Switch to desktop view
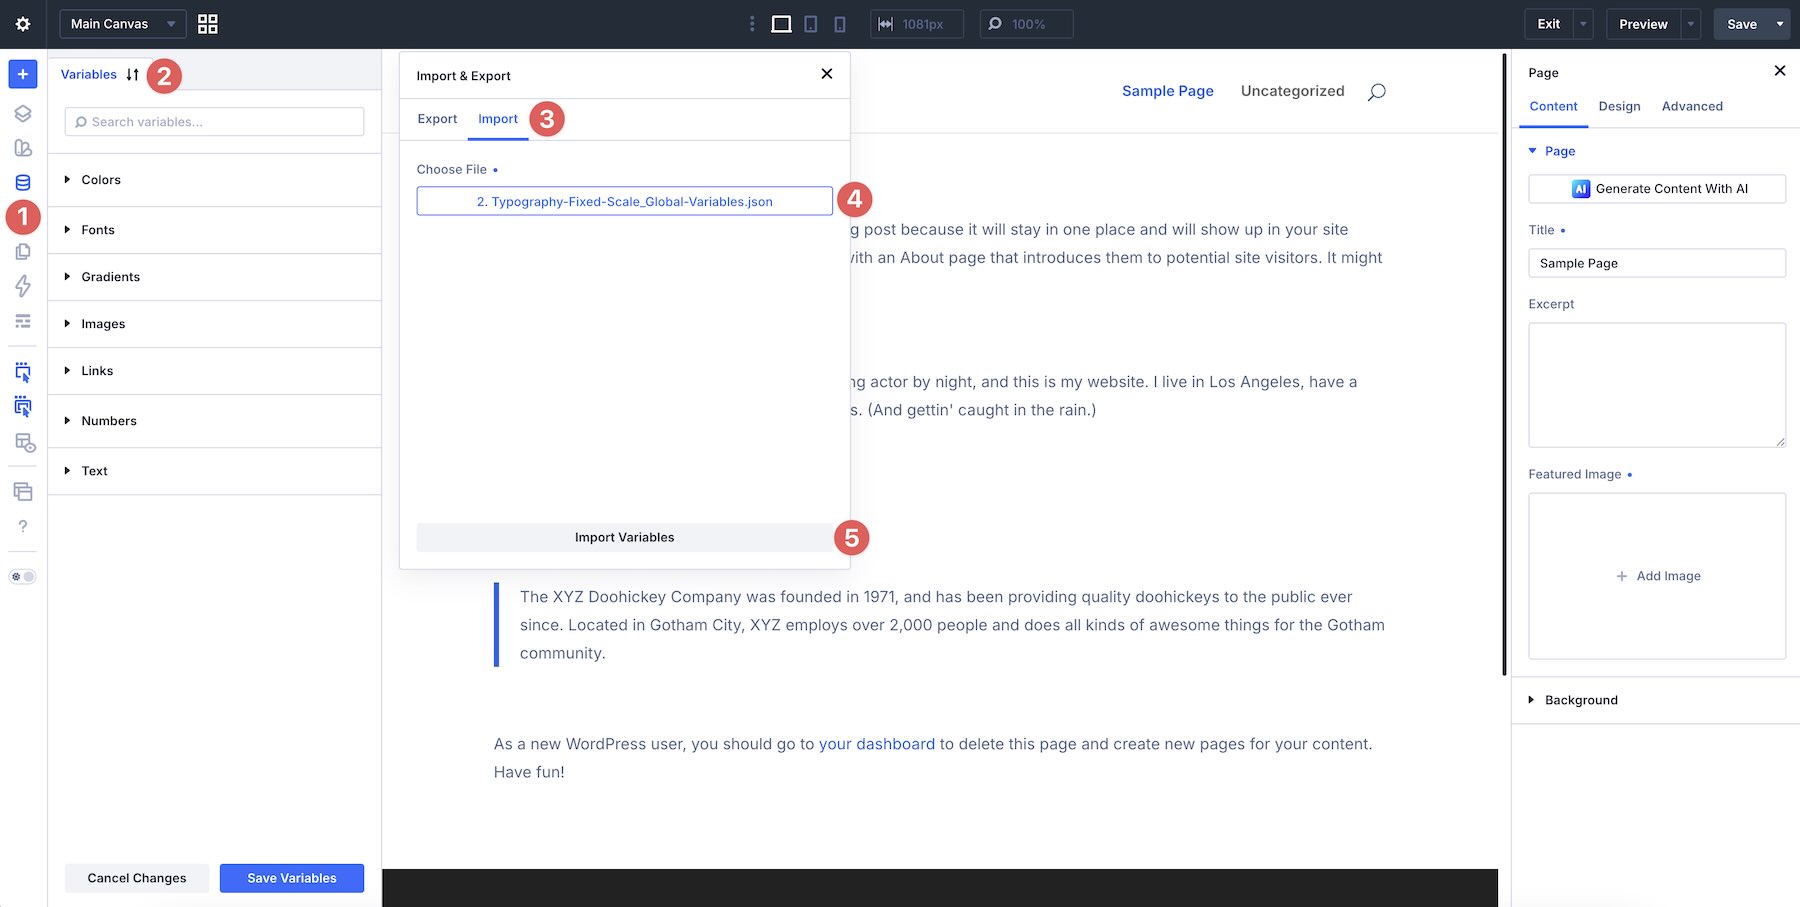1800x907 pixels. click(781, 24)
